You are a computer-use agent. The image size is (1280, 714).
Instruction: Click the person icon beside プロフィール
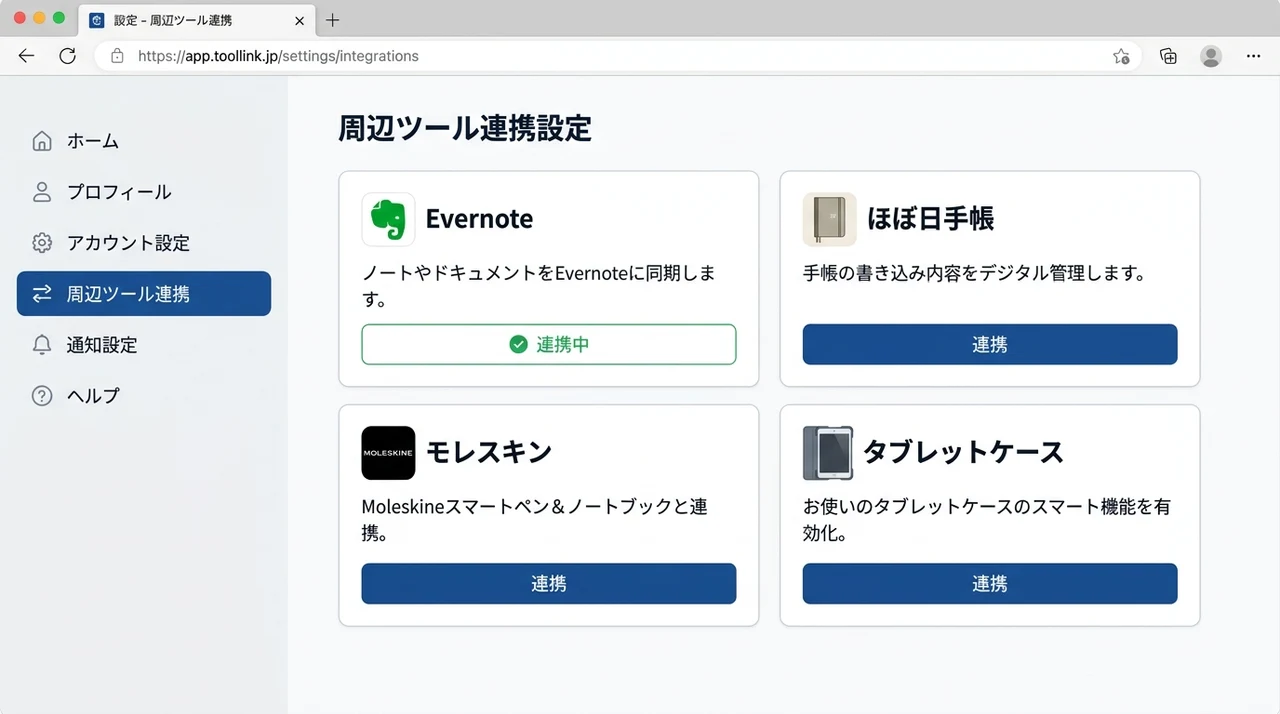pos(42,192)
